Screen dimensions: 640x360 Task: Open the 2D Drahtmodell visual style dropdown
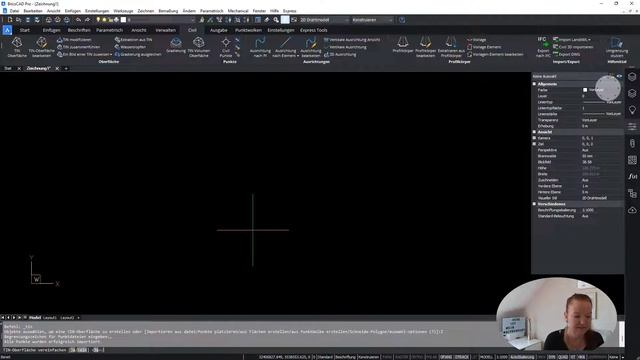click(325, 20)
